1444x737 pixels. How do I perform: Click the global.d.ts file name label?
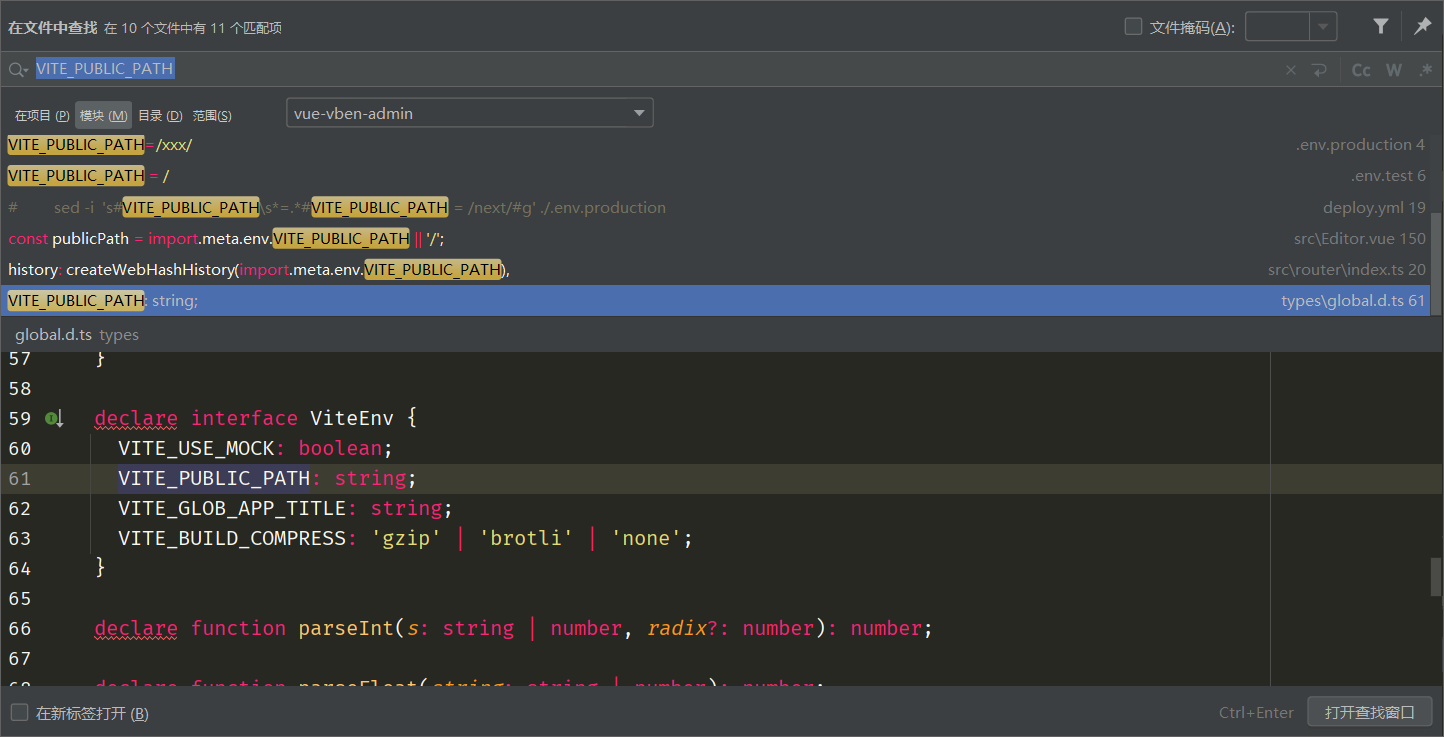pyautogui.click(x=53, y=335)
